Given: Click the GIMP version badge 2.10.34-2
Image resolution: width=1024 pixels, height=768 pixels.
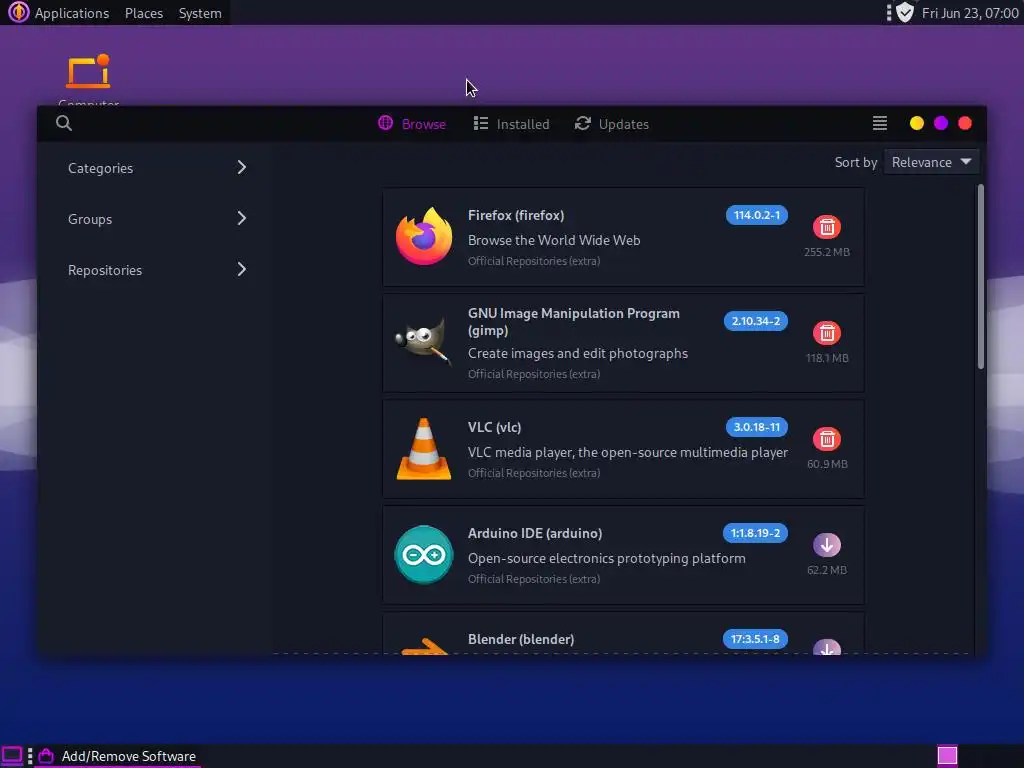Looking at the screenshot, I should pyautogui.click(x=756, y=321).
